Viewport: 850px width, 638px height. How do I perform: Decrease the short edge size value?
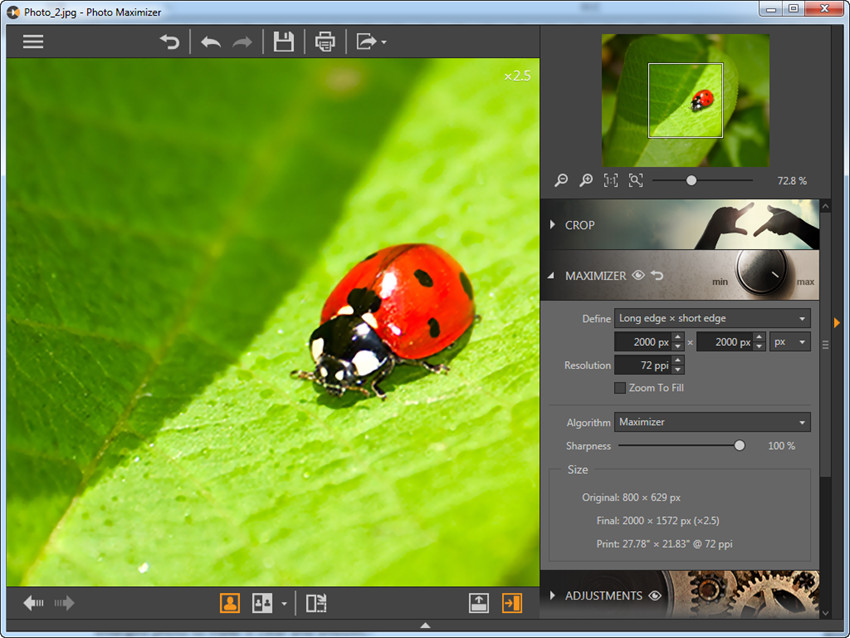(759, 346)
